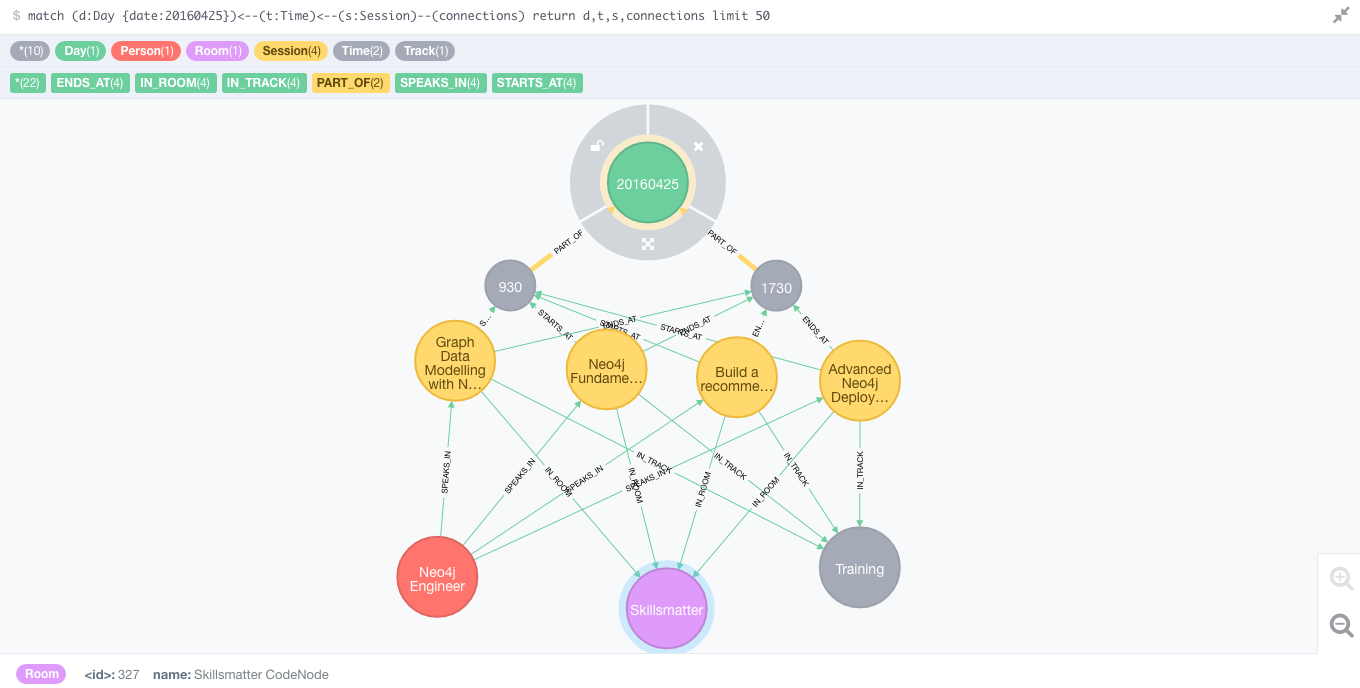Select the Advanced Neo4j Deployment session node
The height and width of the screenshot is (688, 1360).
(x=860, y=381)
